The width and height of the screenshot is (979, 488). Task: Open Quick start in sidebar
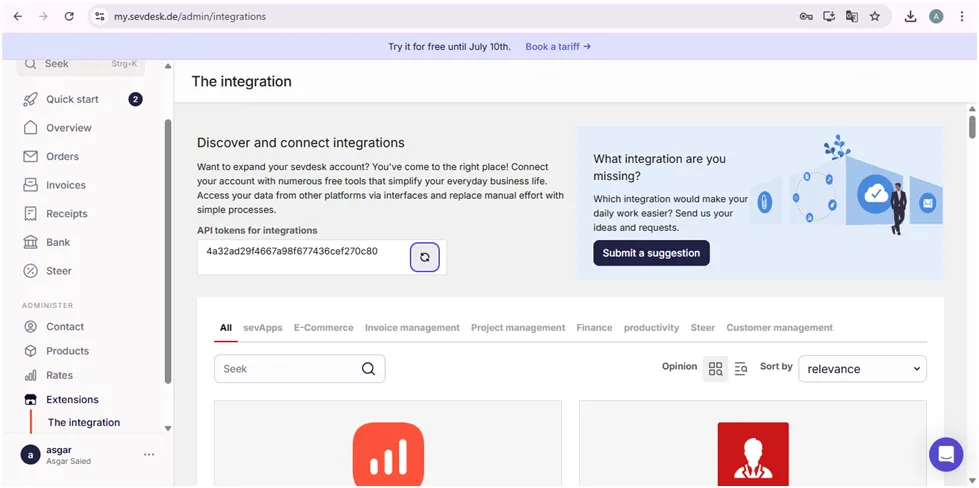[x=72, y=99]
